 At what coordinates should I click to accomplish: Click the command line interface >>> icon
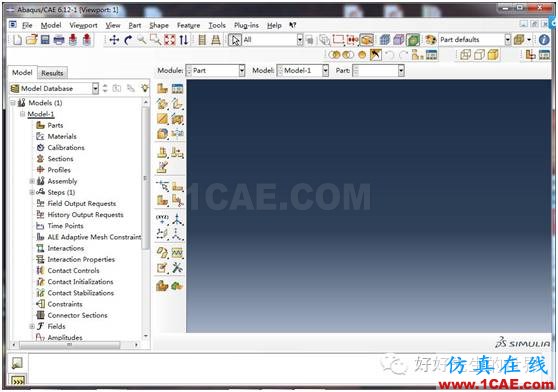pyautogui.click(x=18, y=381)
